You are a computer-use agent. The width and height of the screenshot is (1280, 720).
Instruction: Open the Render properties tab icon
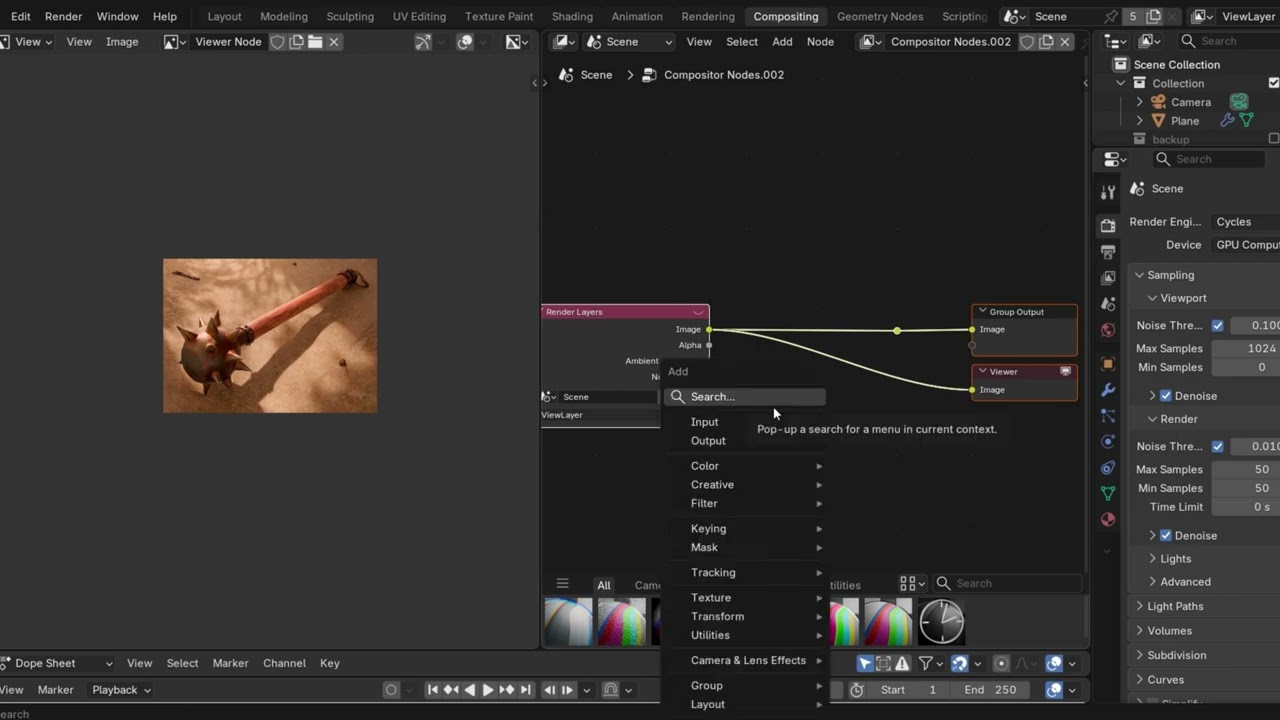[1108, 226]
